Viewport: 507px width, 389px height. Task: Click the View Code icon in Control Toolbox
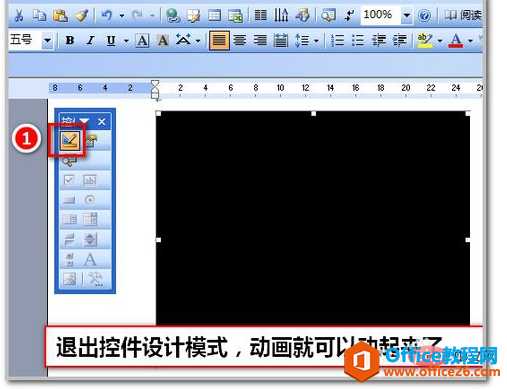(69, 161)
